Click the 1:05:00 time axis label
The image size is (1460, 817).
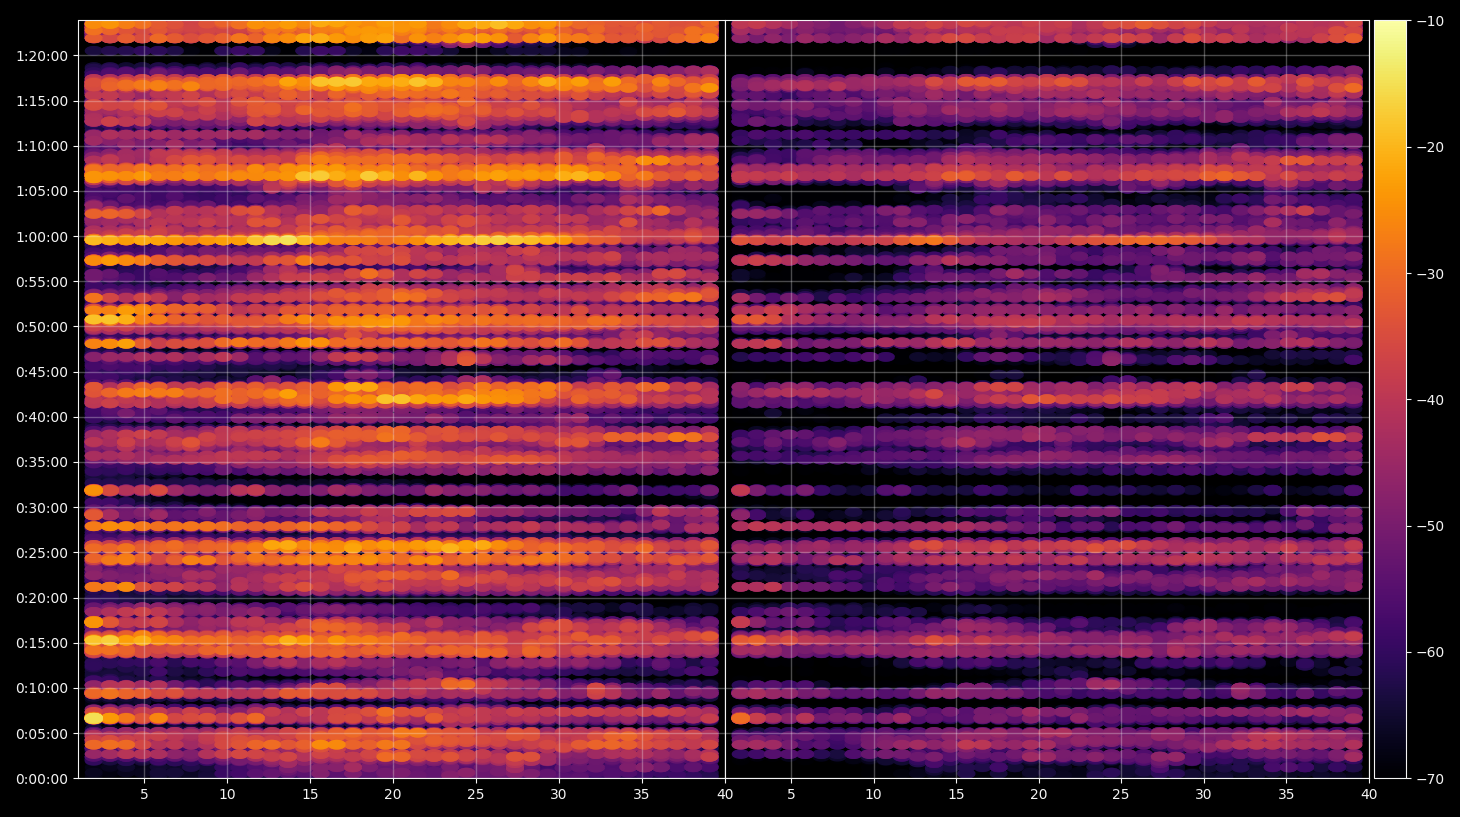(x=42, y=191)
